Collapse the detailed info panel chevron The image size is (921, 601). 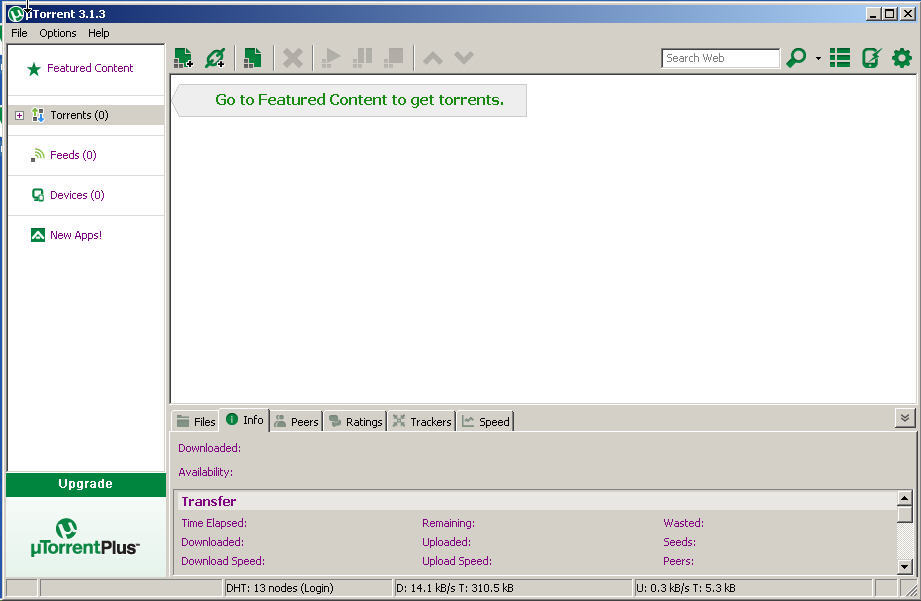click(903, 416)
